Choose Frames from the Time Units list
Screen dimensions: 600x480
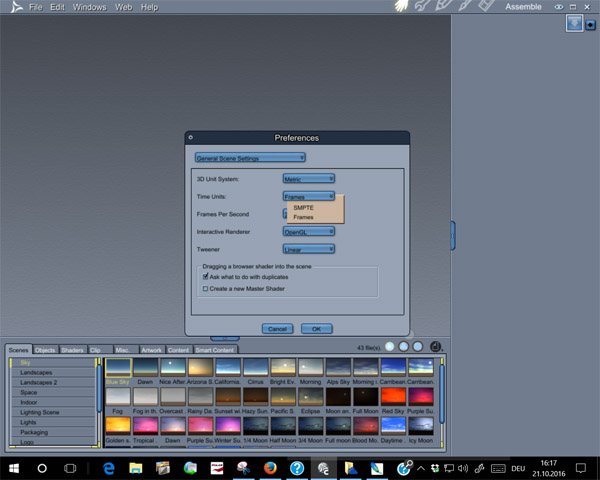click(x=303, y=217)
